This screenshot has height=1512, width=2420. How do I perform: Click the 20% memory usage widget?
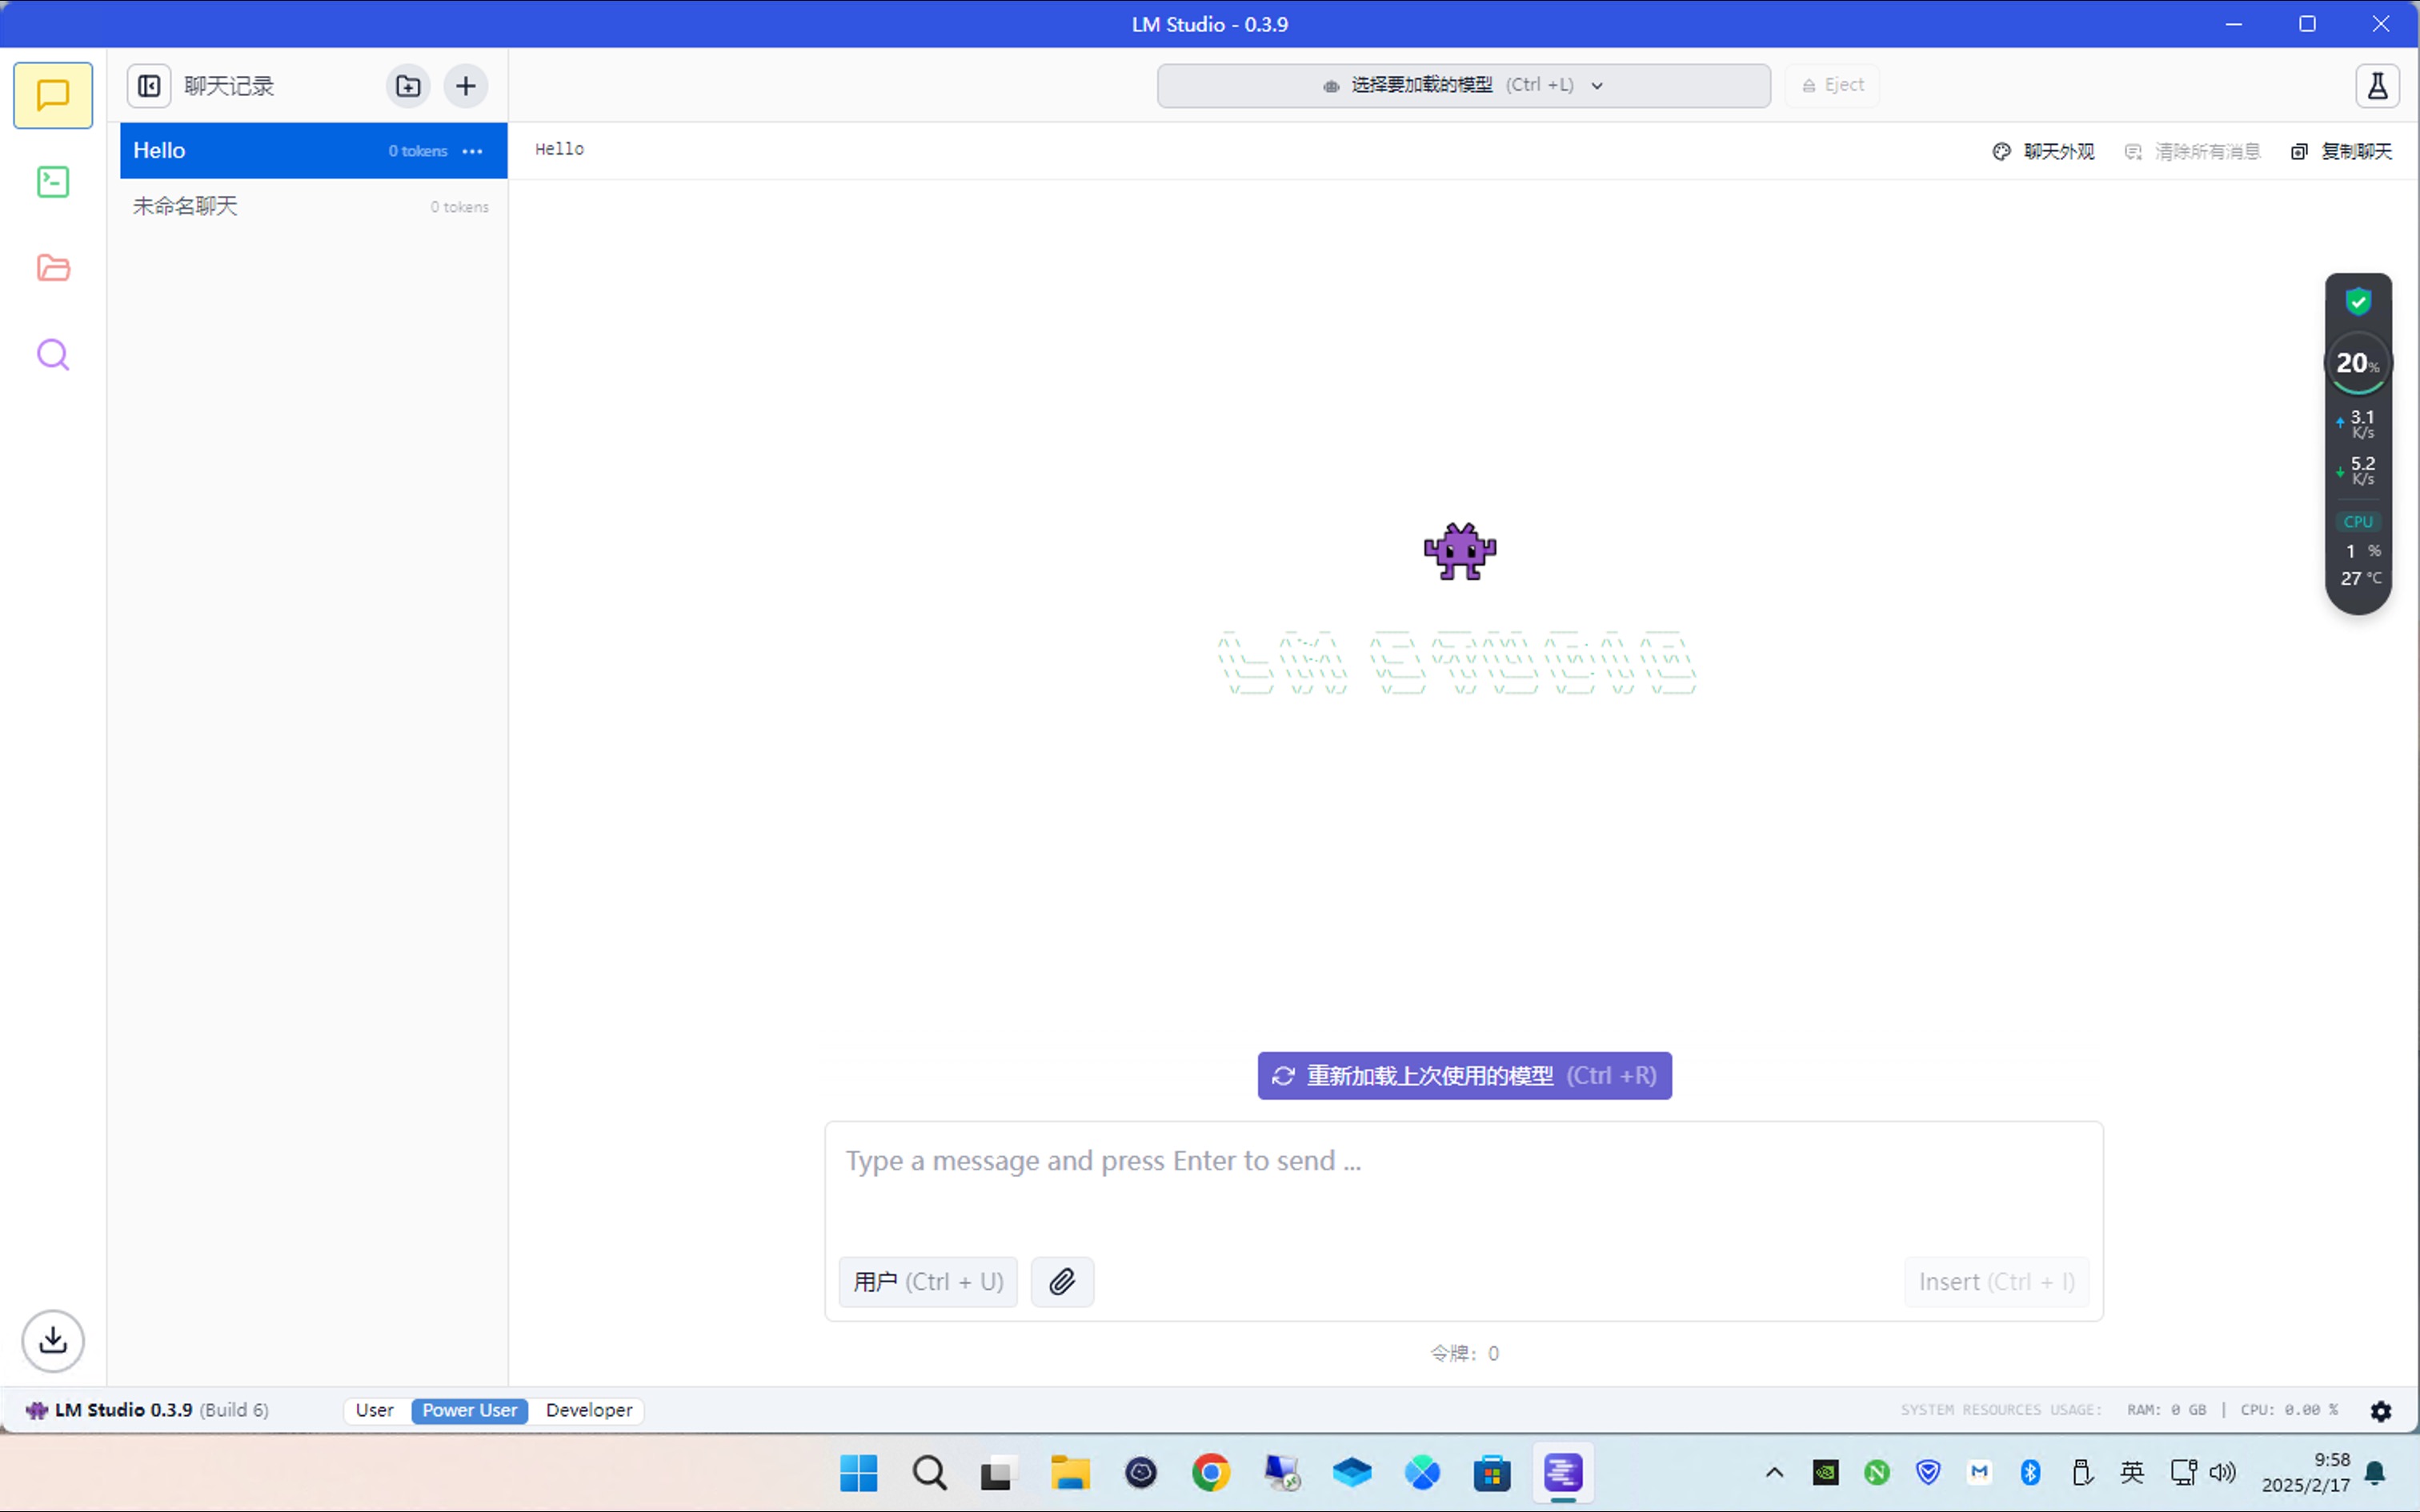pyautogui.click(x=2358, y=364)
